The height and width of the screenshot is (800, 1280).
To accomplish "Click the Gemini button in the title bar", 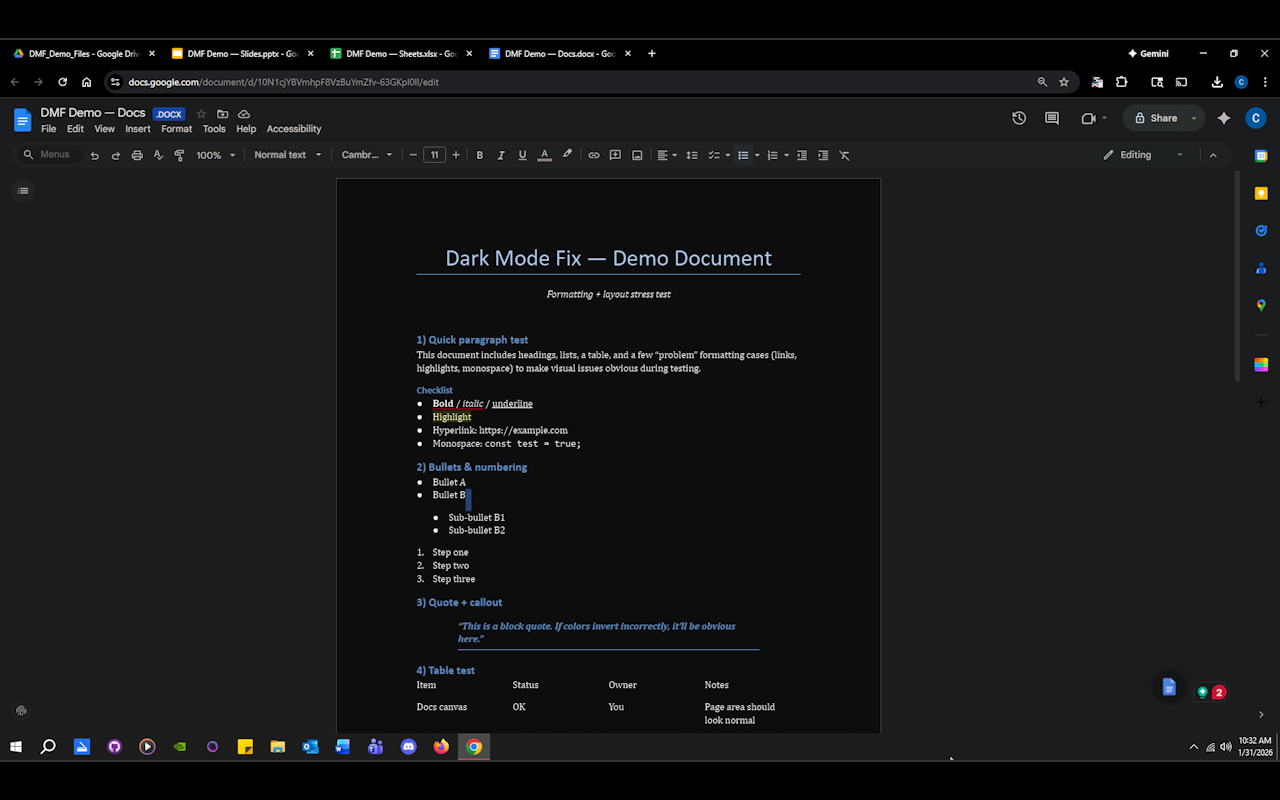I will [1147, 54].
